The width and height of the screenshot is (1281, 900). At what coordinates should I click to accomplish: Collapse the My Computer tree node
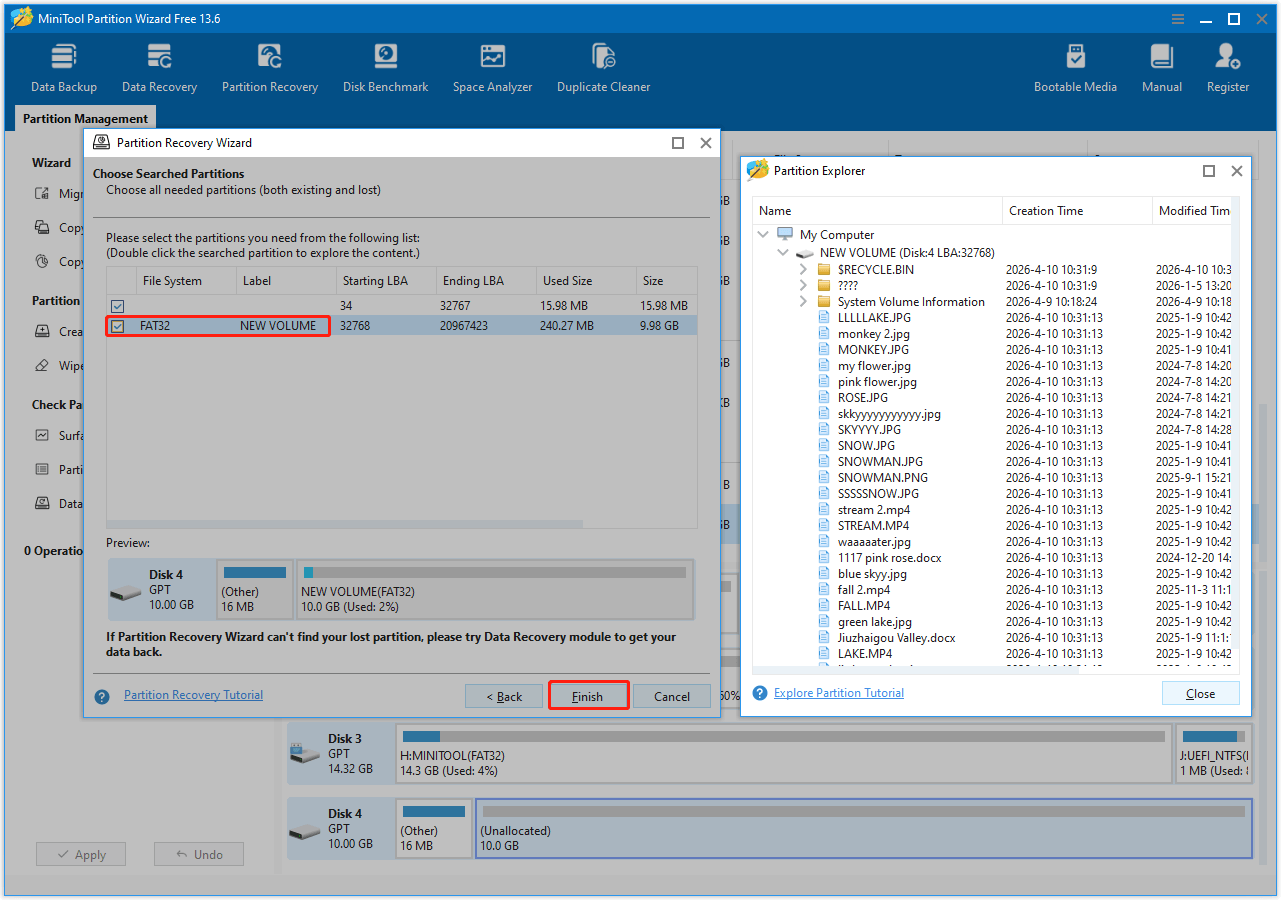pos(764,234)
